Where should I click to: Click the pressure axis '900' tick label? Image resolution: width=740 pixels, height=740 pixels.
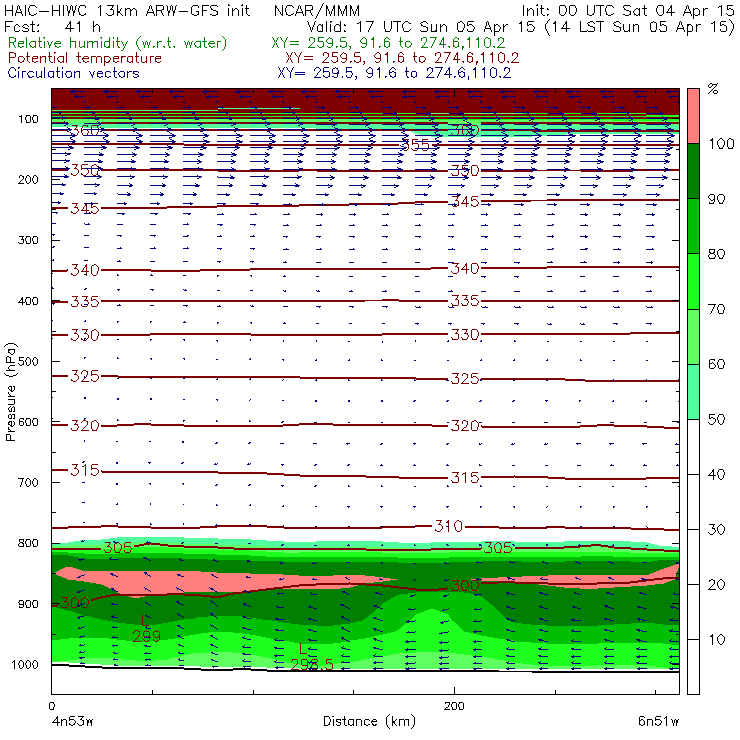(28, 604)
